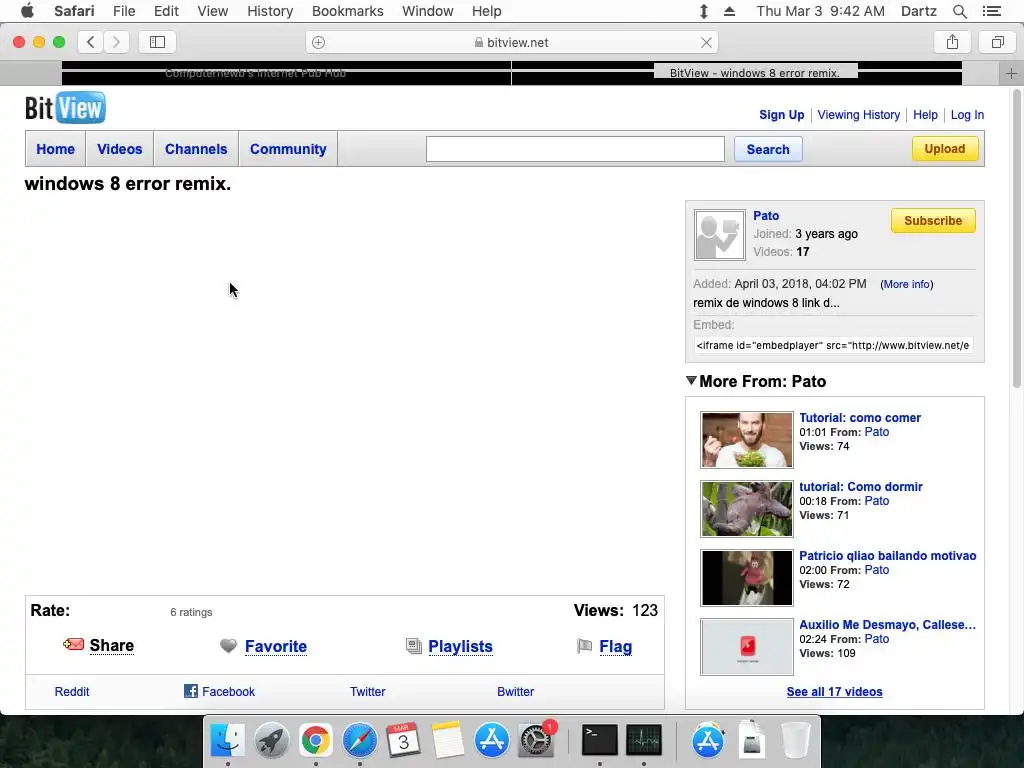Click the bitview.net address bar
The height and width of the screenshot is (768, 1024).
512,42
